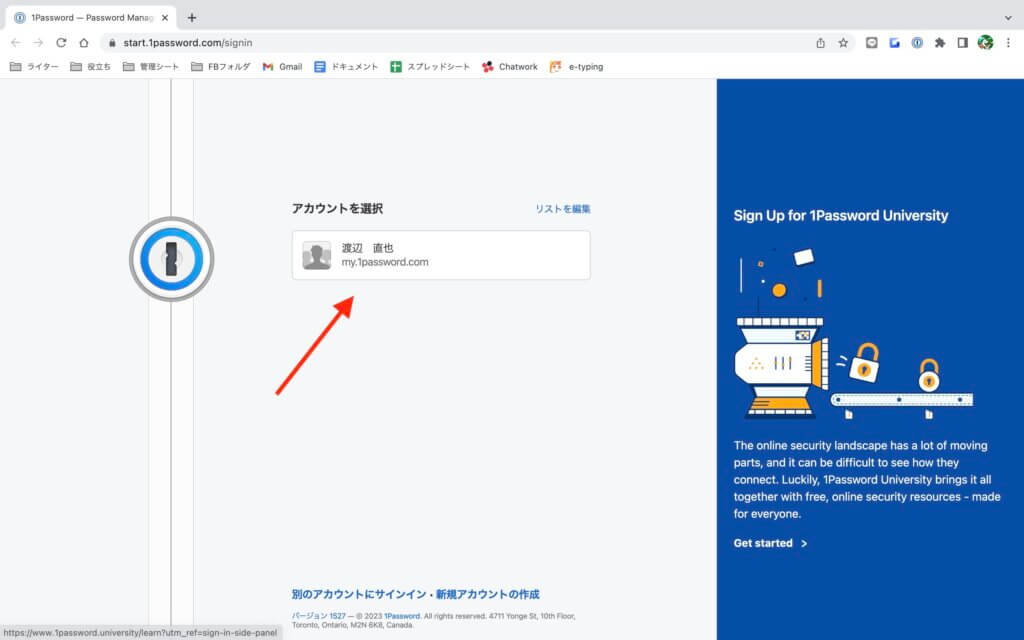The height and width of the screenshot is (640, 1024).
Task: Click the Pocket-style extension icon in the toolbar
Action: (871, 42)
